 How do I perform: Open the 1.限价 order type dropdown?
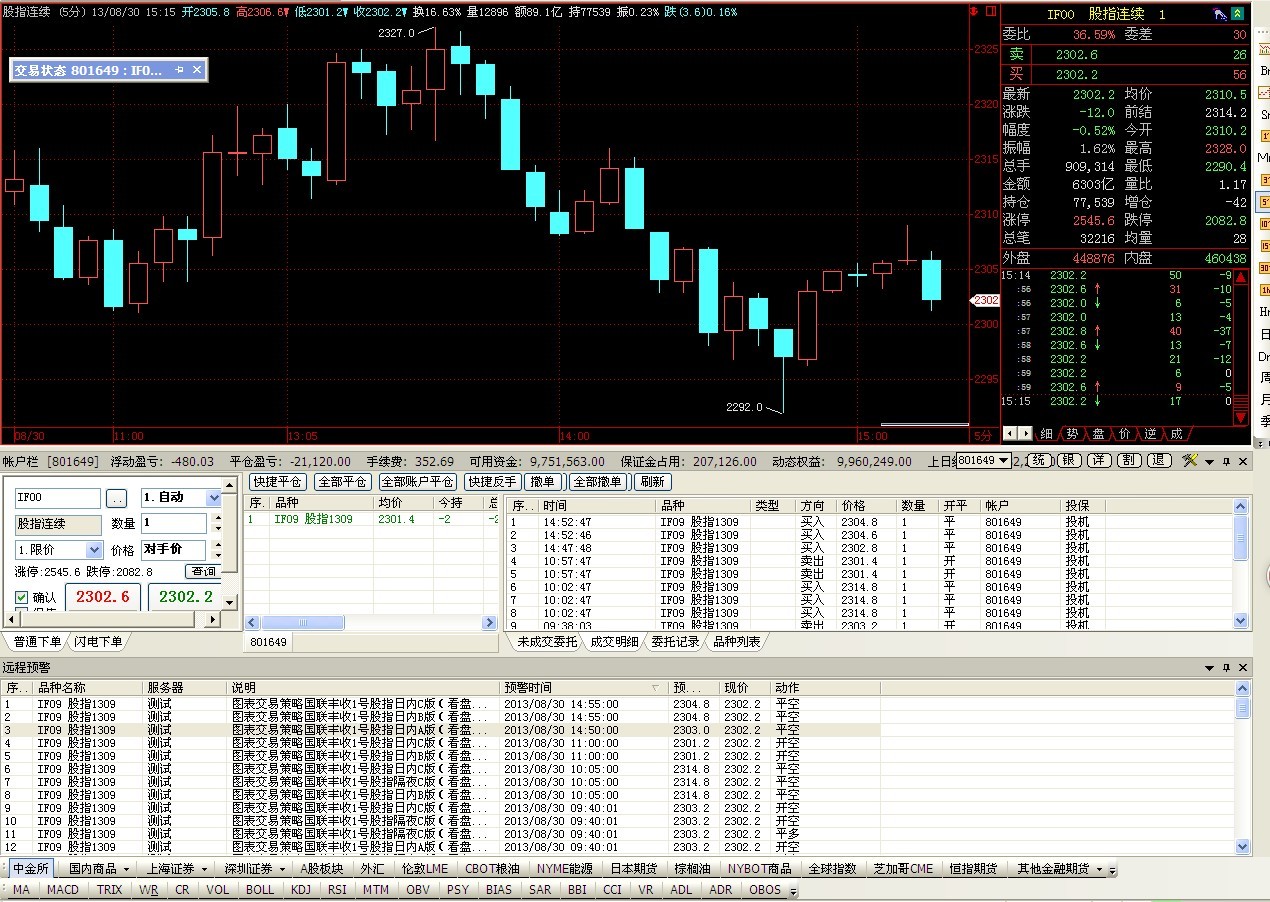coord(94,550)
